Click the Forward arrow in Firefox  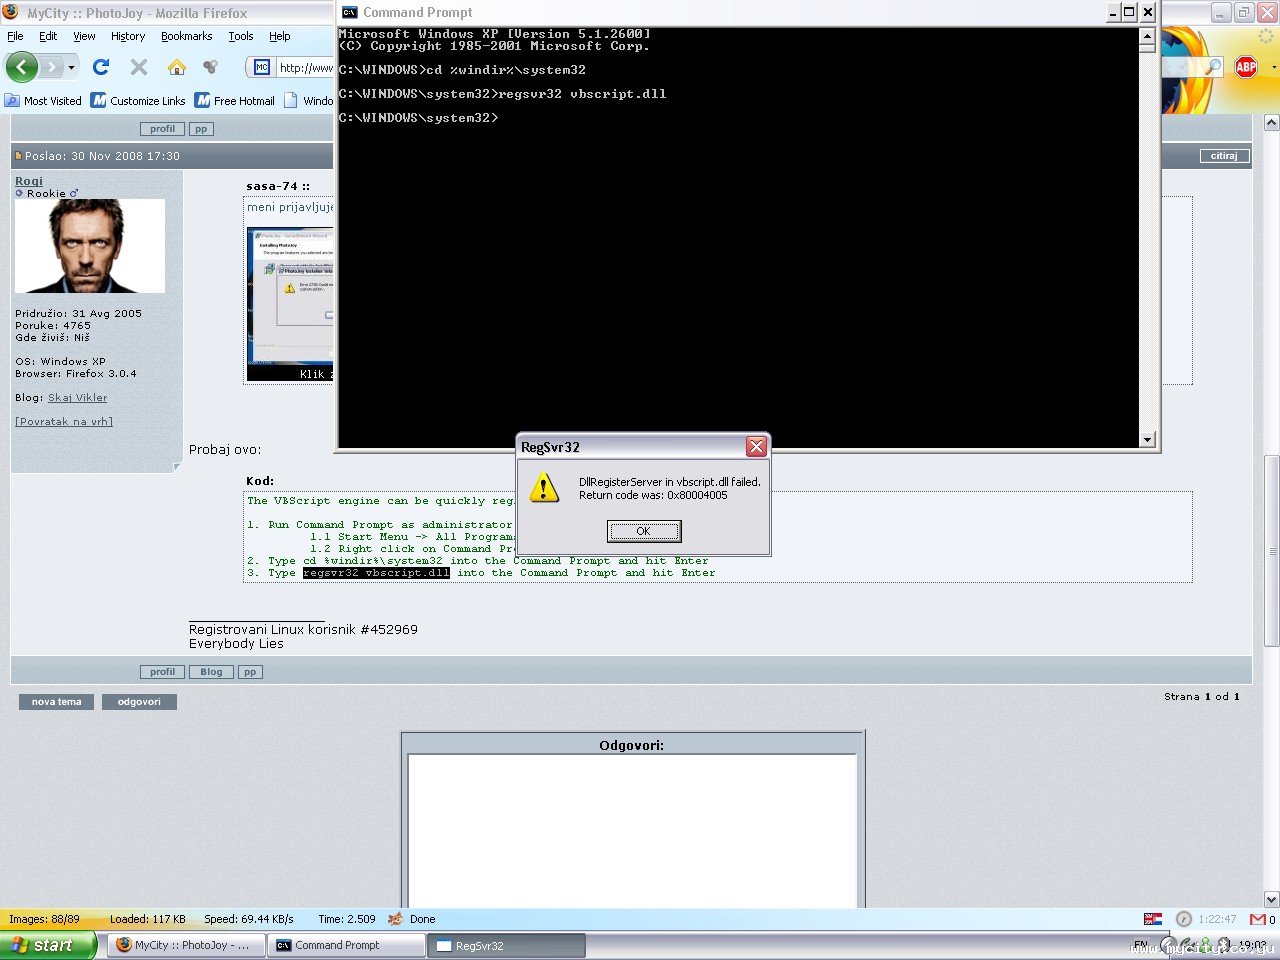pyautogui.click(x=52, y=67)
